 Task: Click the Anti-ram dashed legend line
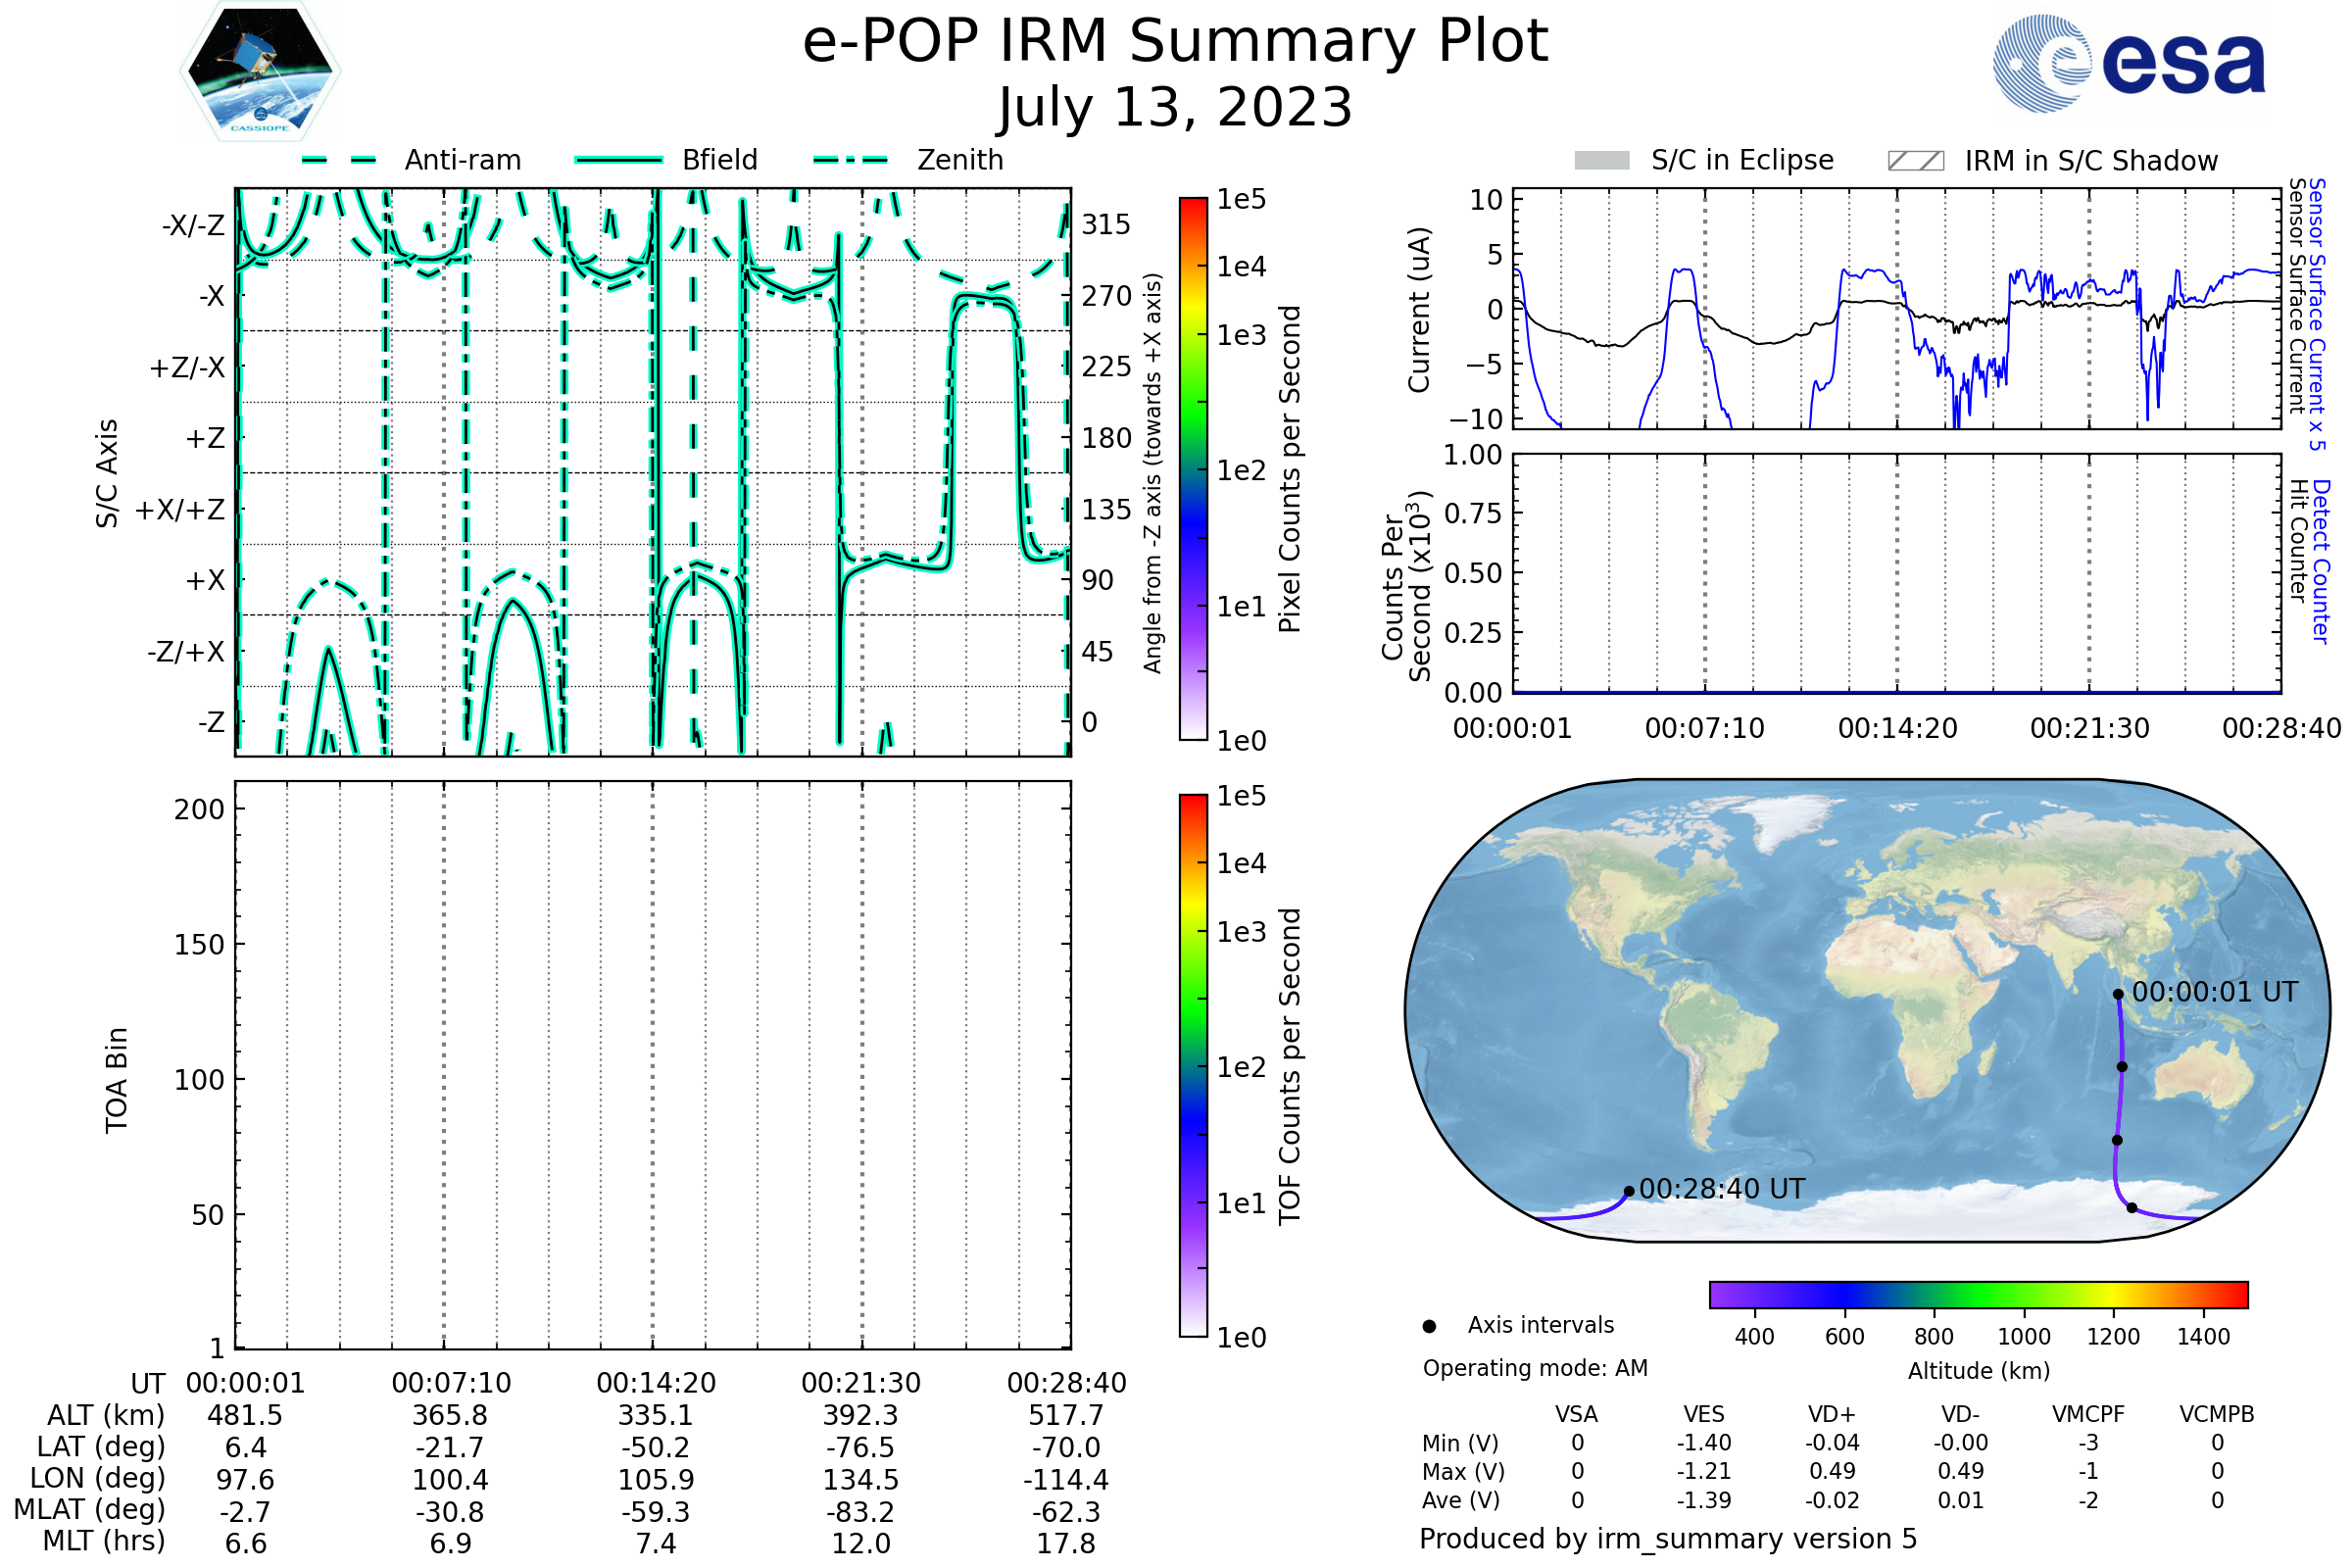(340, 160)
